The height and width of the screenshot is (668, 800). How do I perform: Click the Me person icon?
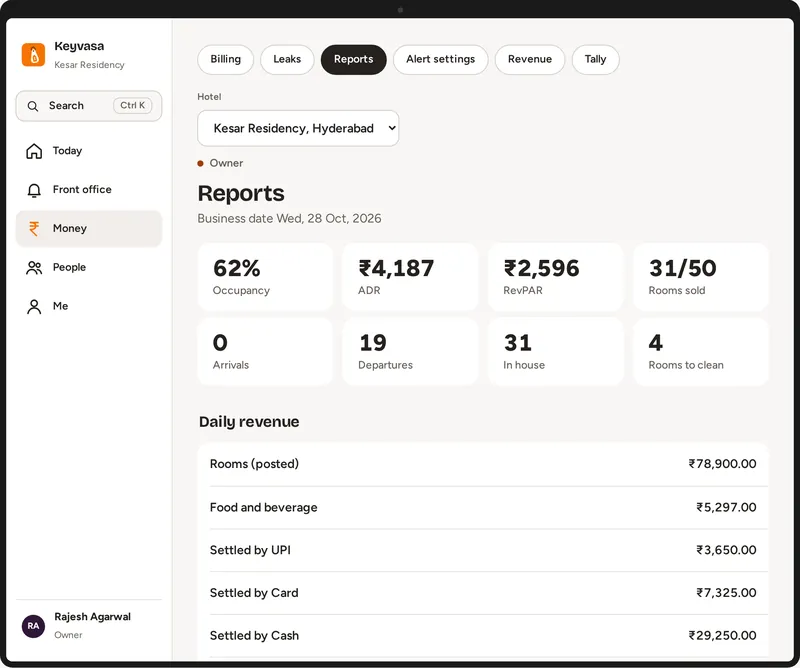tap(34, 306)
